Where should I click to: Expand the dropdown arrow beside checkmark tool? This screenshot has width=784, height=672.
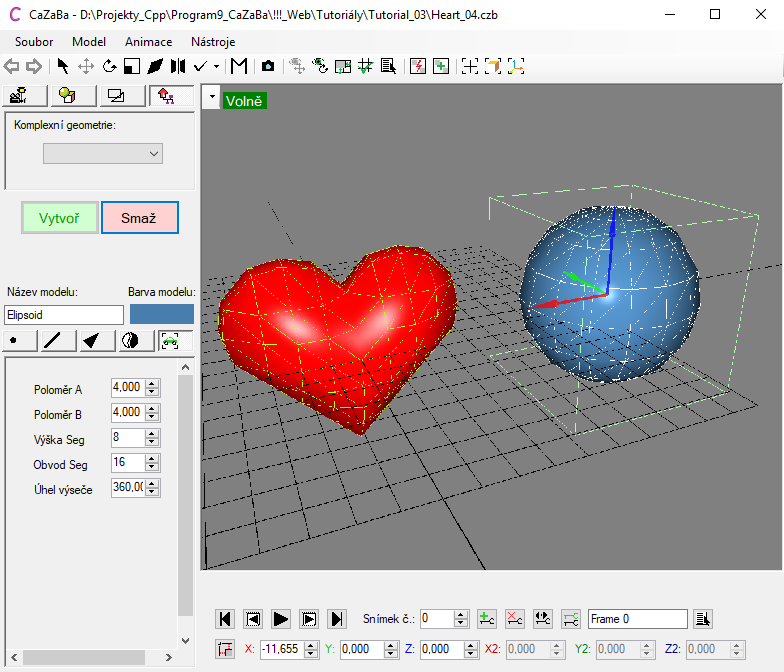click(217, 66)
